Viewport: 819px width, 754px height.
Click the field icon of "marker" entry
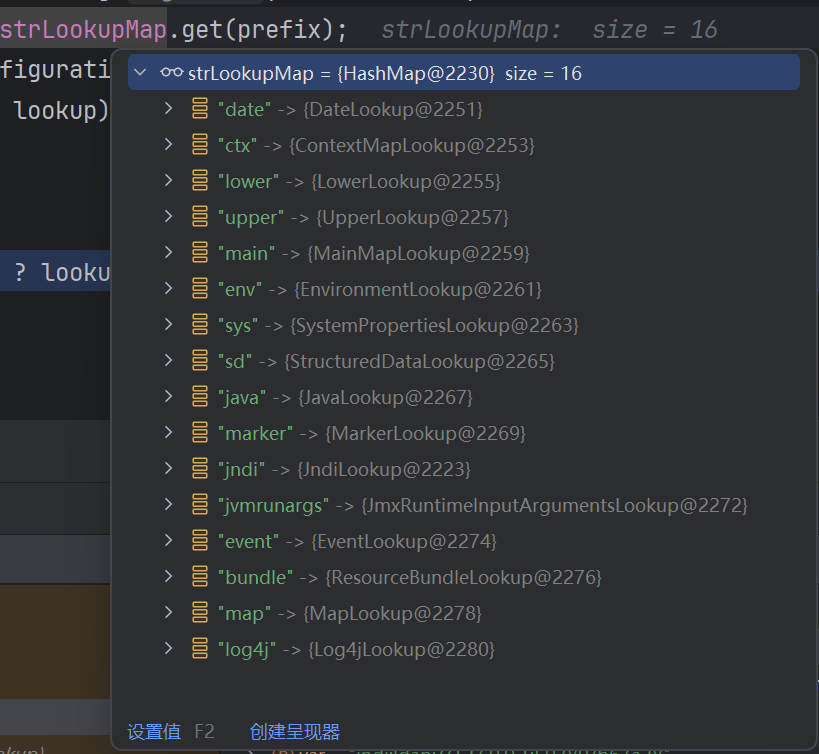tap(200, 433)
